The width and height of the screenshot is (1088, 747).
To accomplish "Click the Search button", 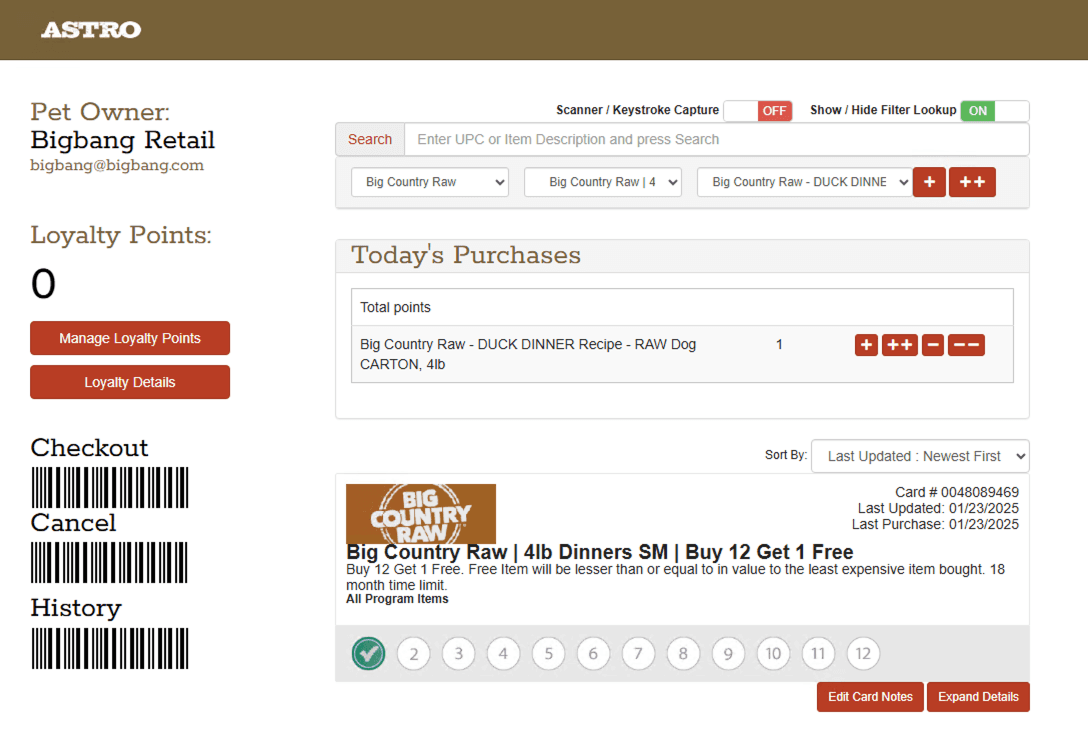I will coord(370,139).
